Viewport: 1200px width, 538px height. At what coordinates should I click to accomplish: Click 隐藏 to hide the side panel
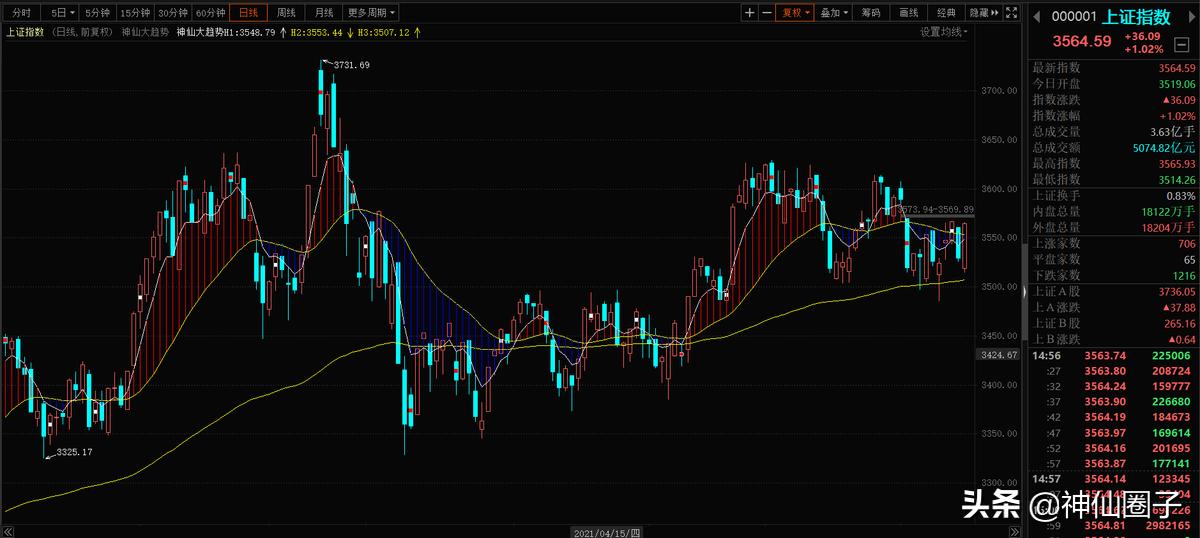click(x=984, y=13)
